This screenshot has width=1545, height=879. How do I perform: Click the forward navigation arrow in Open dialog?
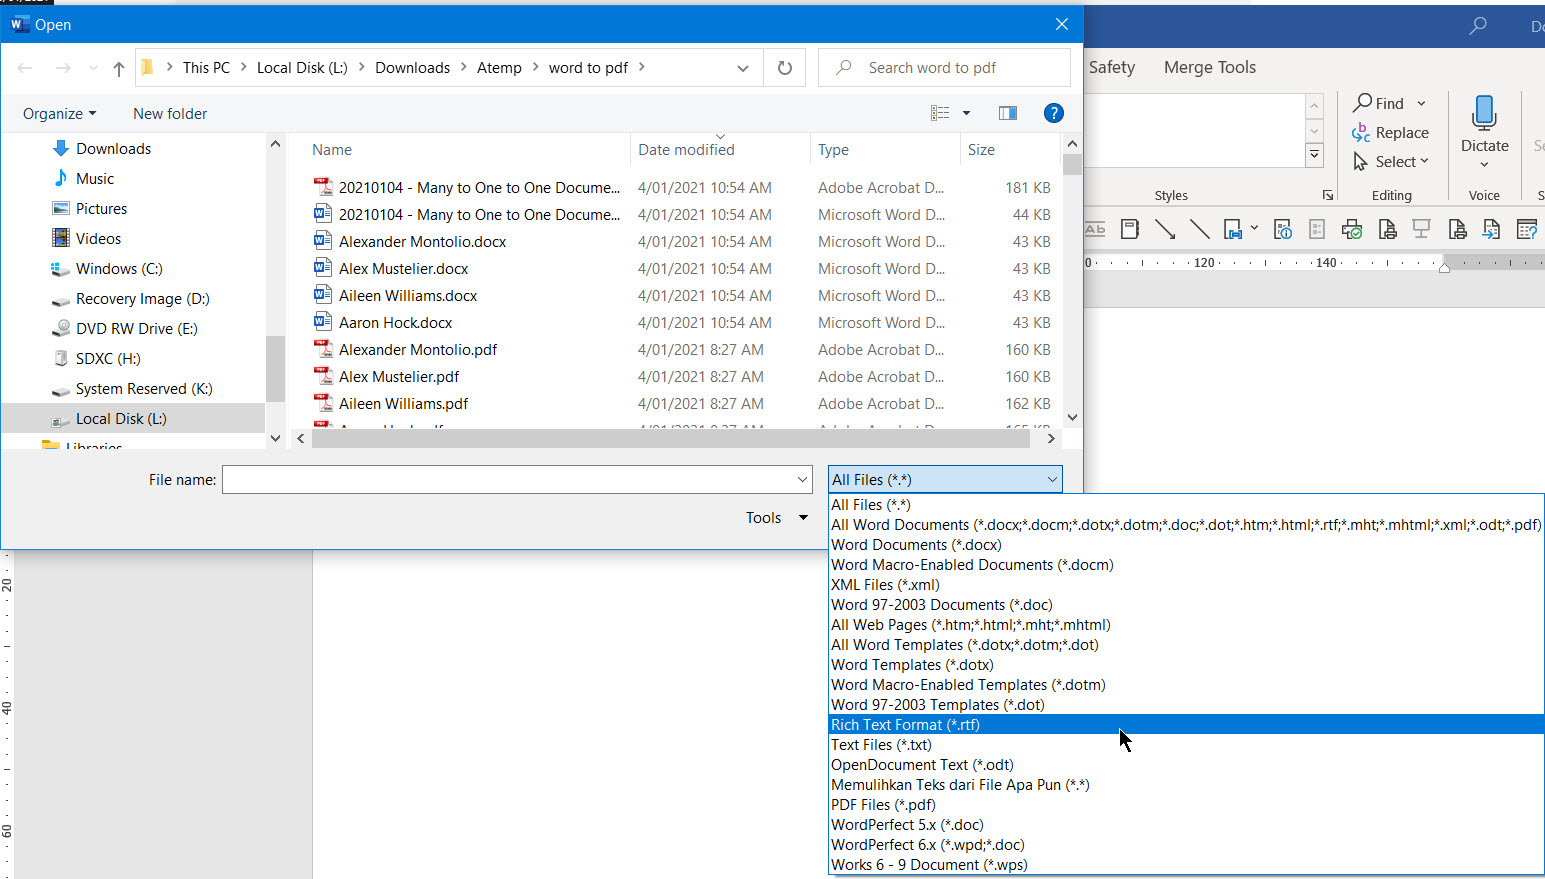pos(63,68)
